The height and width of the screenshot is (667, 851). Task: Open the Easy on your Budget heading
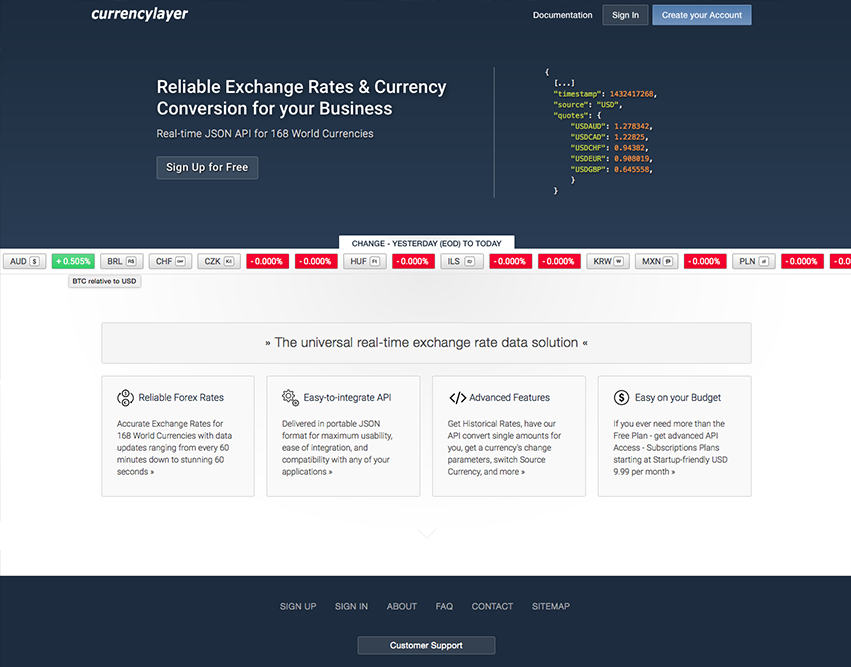[x=678, y=398]
